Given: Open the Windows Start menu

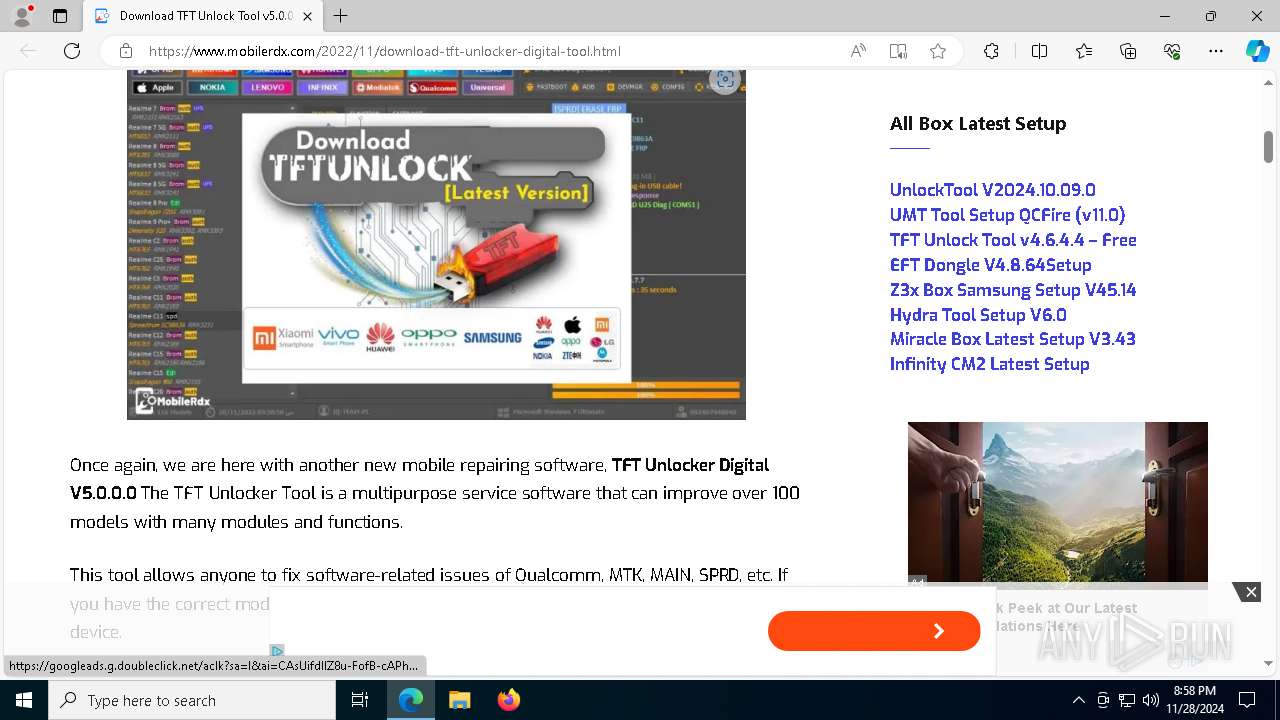Looking at the screenshot, I should click(24, 700).
